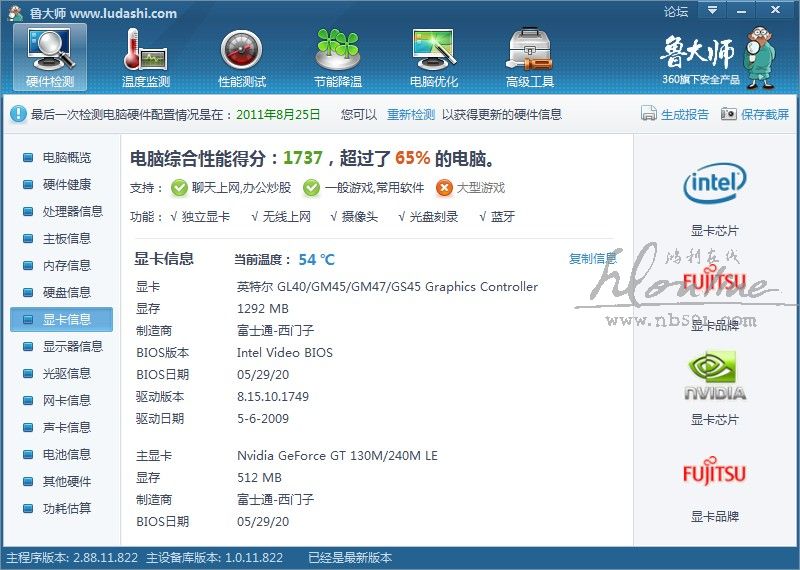Click the orange cross beside 大型游戏
The width and height of the screenshot is (800, 570).
pos(444,188)
